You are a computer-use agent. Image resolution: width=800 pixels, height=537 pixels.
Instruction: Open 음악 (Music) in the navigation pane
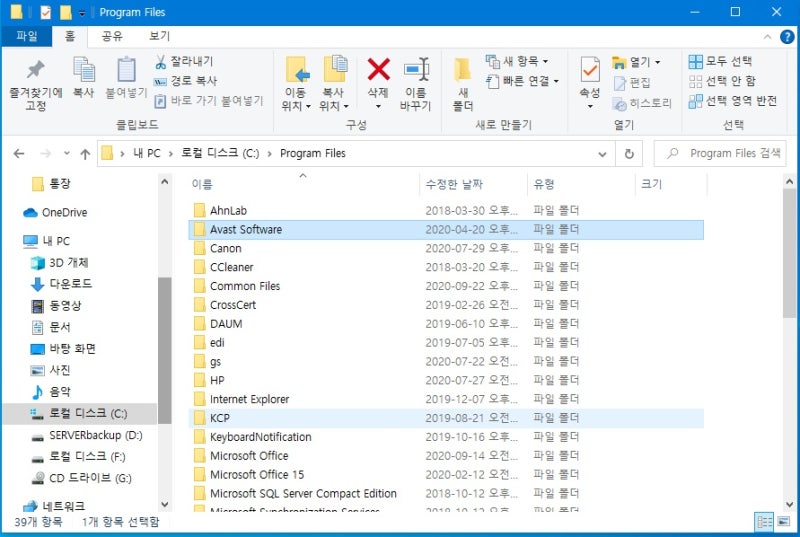(x=51, y=392)
